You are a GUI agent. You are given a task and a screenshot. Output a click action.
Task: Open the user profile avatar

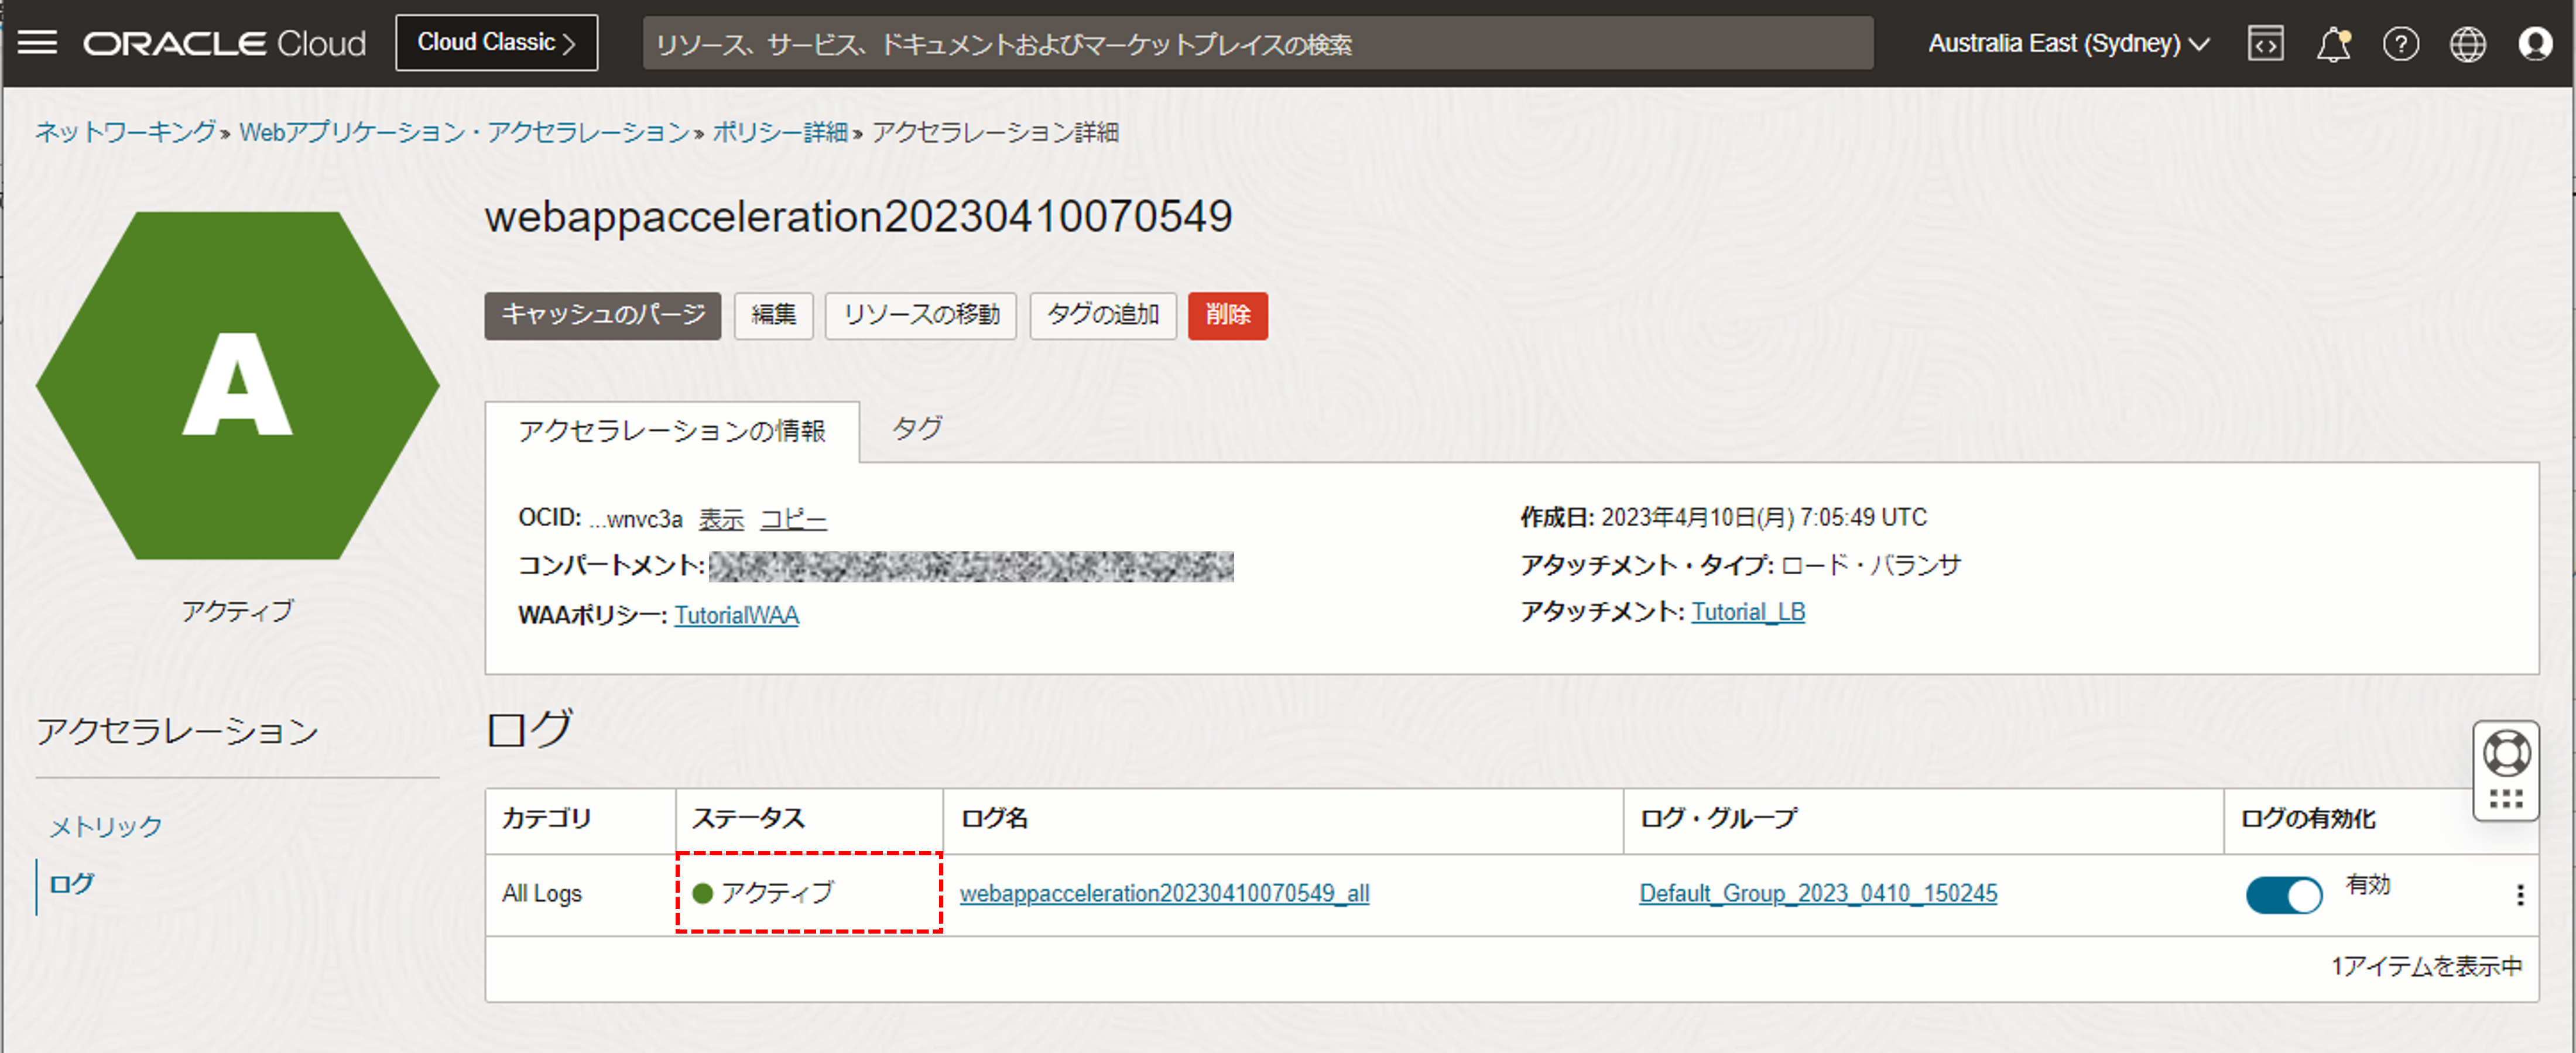point(2535,43)
